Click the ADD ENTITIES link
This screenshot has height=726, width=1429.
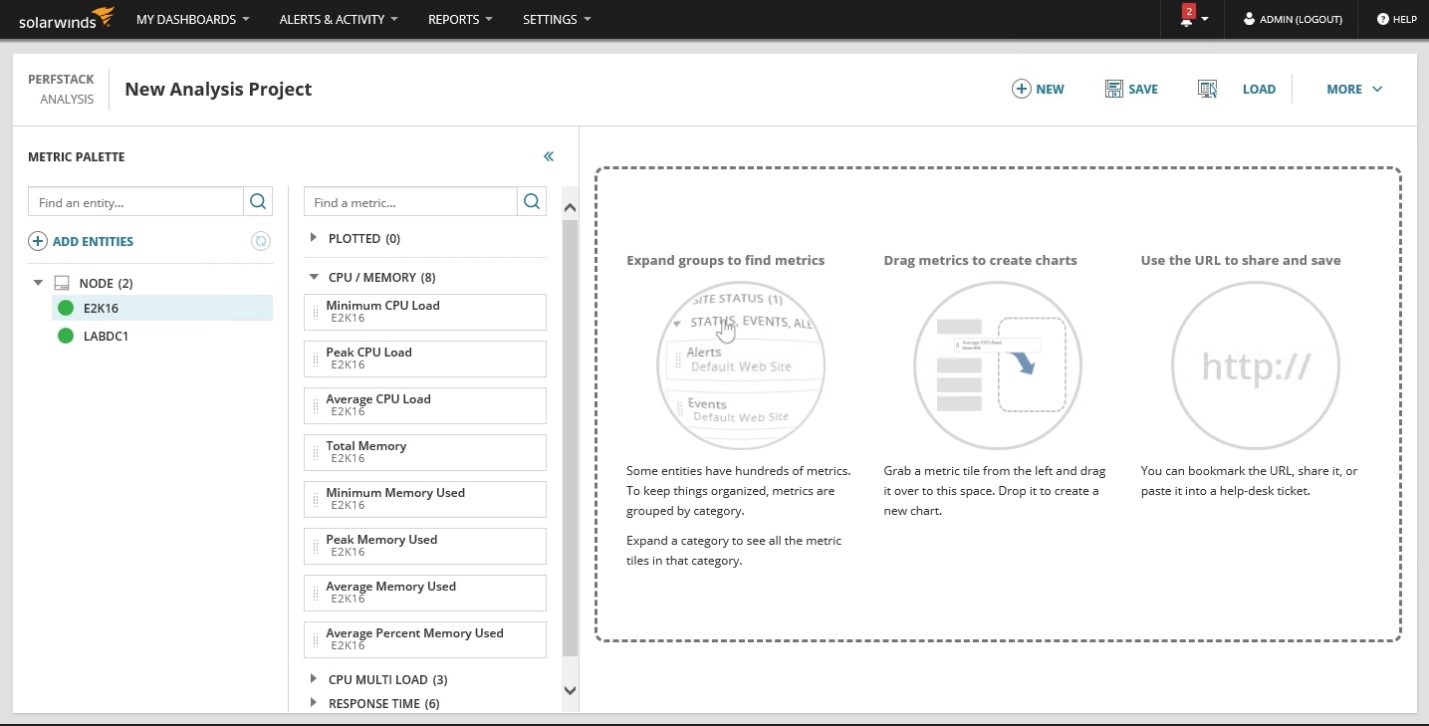93,241
